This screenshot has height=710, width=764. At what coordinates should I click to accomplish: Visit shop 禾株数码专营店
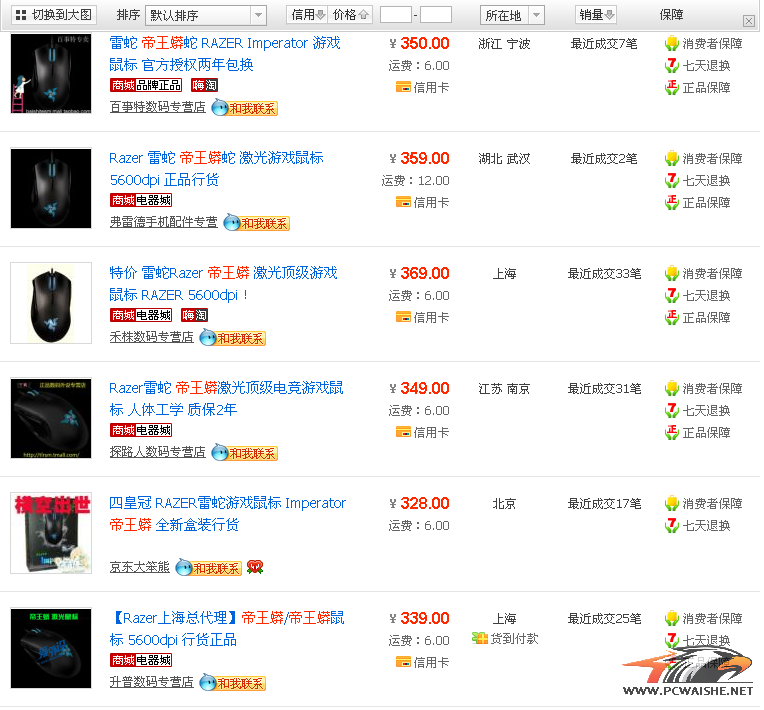coord(151,337)
